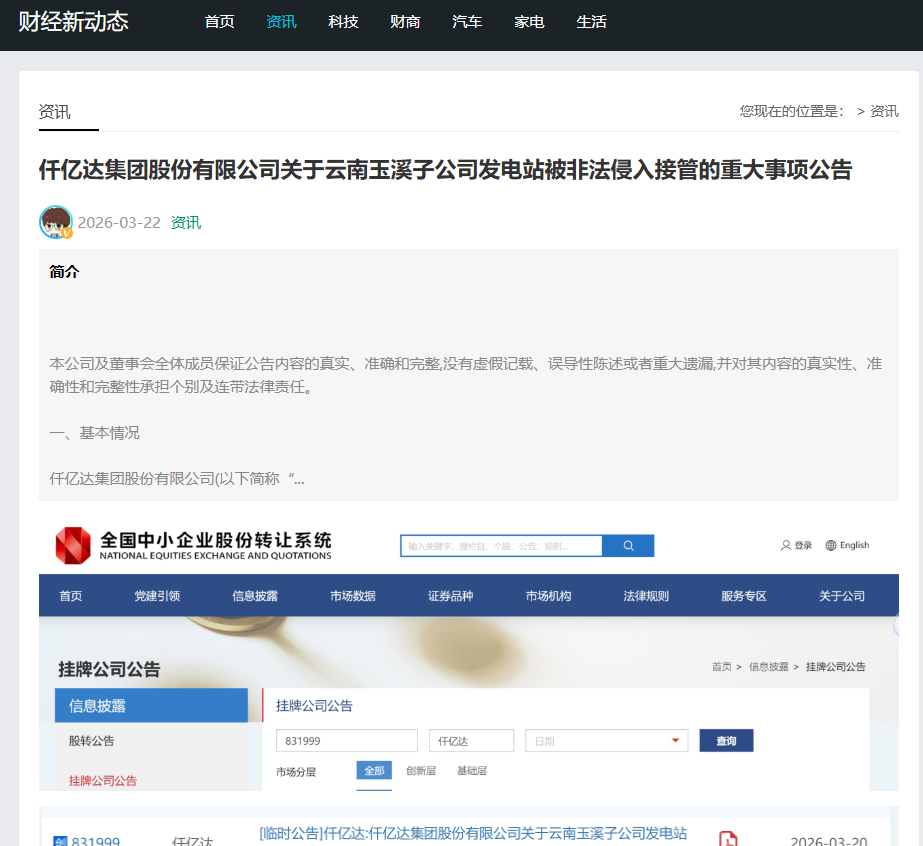Go to the 生活 section
Screen dimensions: 923x846
(x=591, y=22)
